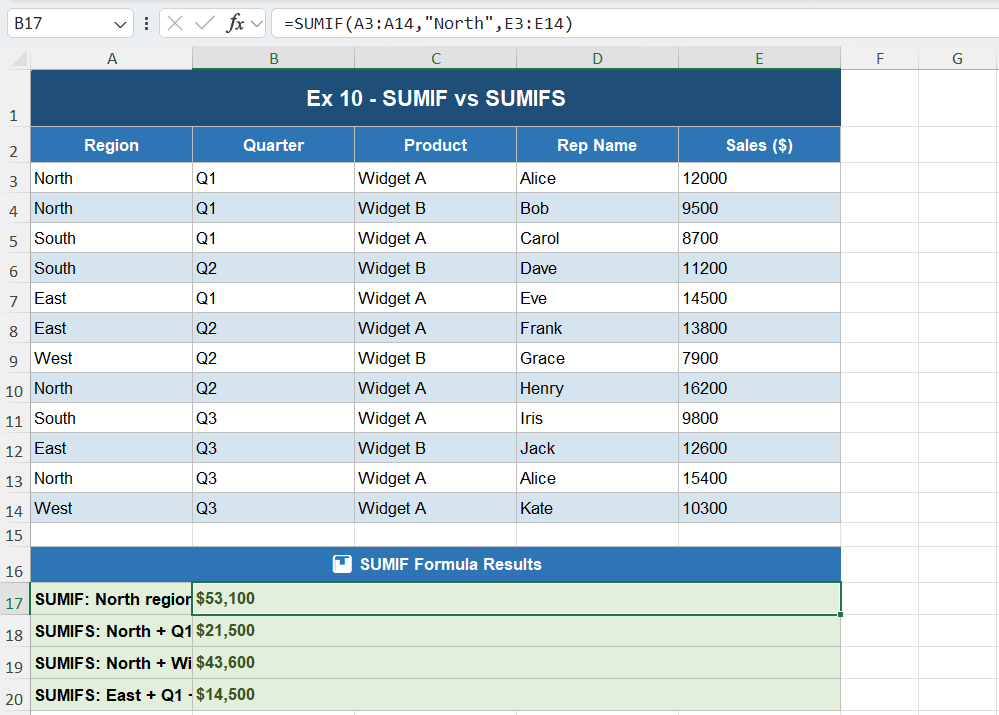999x715 pixels.
Task: Click the Cancel (X) formula entry icon
Action: (175, 24)
